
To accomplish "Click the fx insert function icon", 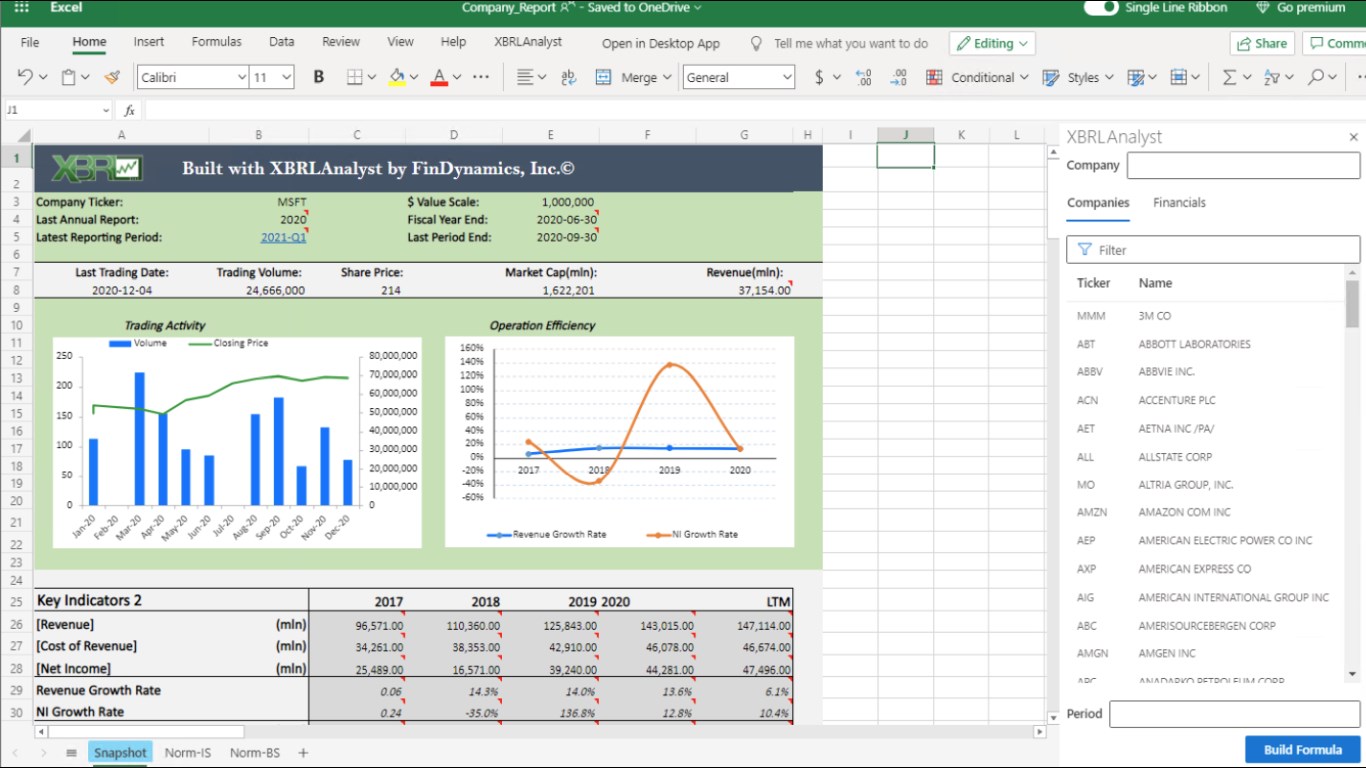I will click(x=129, y=110).
